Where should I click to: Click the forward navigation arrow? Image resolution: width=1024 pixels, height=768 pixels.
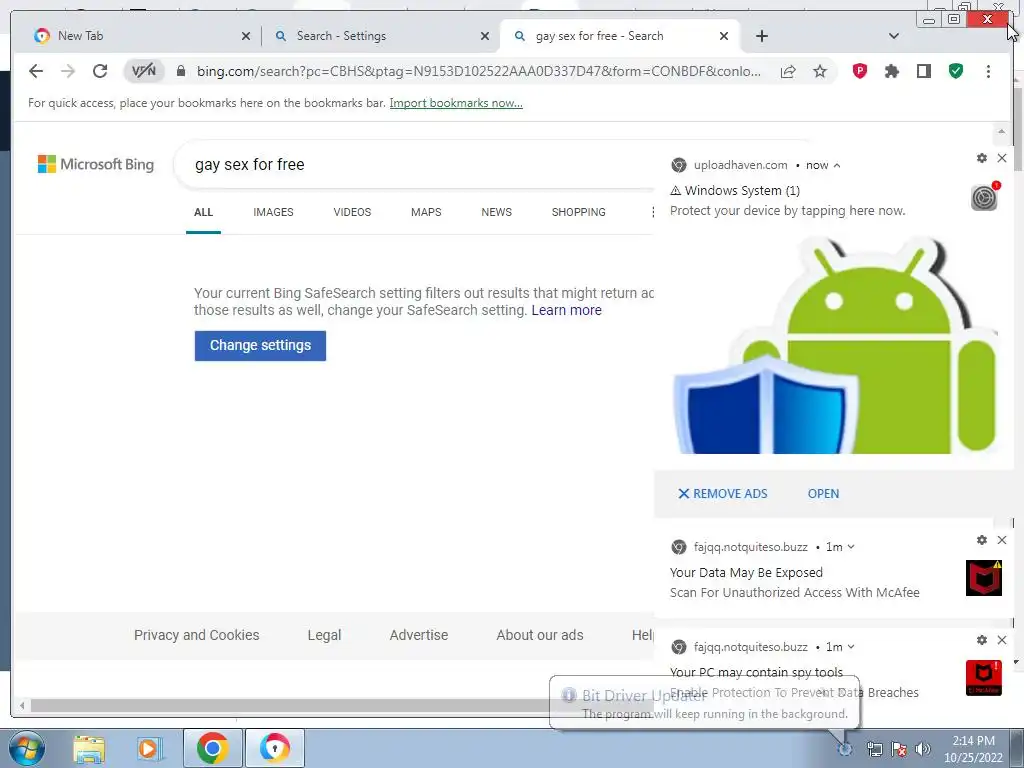tap(68, 71)
